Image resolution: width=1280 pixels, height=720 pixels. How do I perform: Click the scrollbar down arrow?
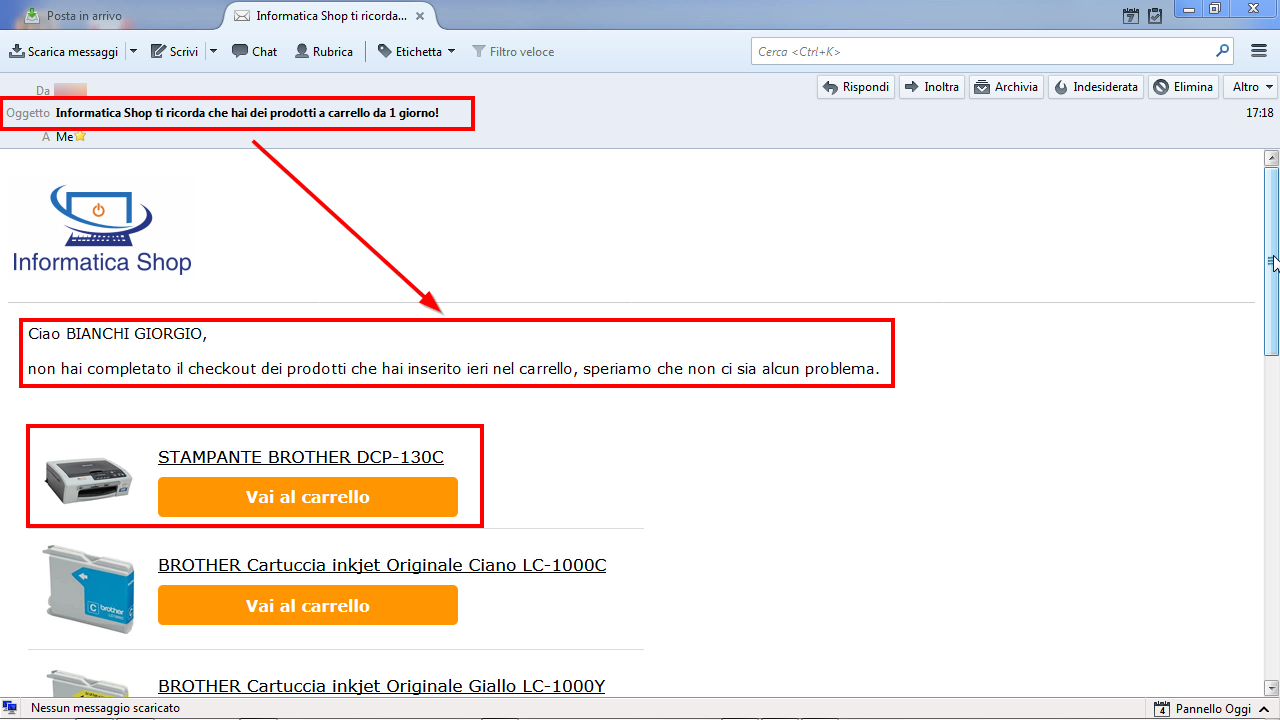point(1272,688)
